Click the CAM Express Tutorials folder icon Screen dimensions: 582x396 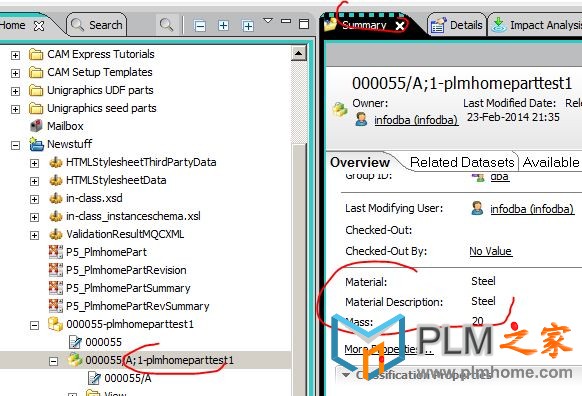(36, 55)
